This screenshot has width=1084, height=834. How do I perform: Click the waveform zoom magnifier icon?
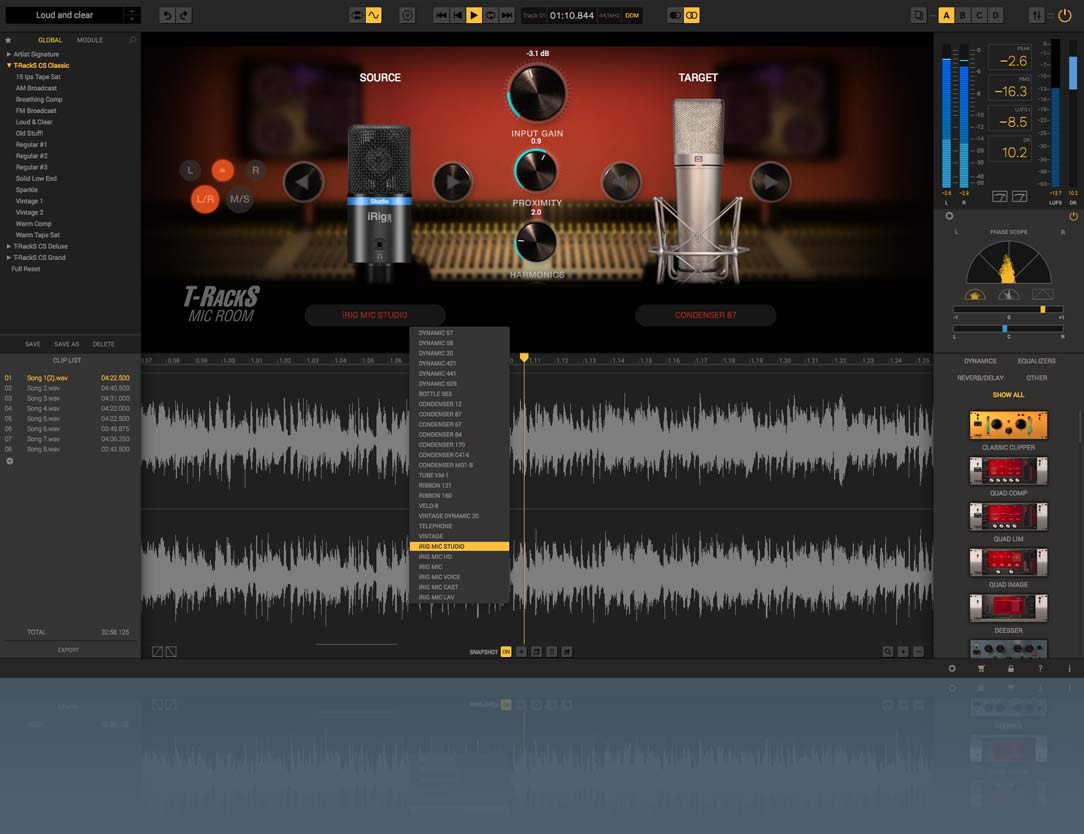tap(888, 652)
